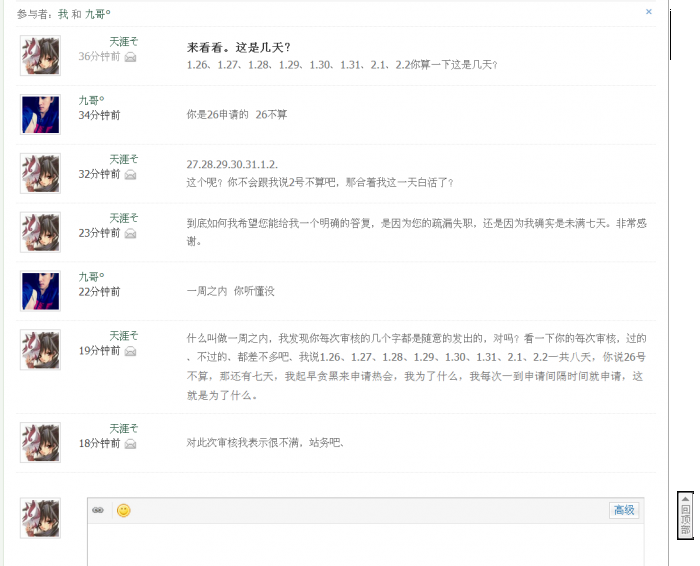Open 九哥 avatar on the 22分钟前 message
Viewport: 700px width, 566px height.
(40, 291)
